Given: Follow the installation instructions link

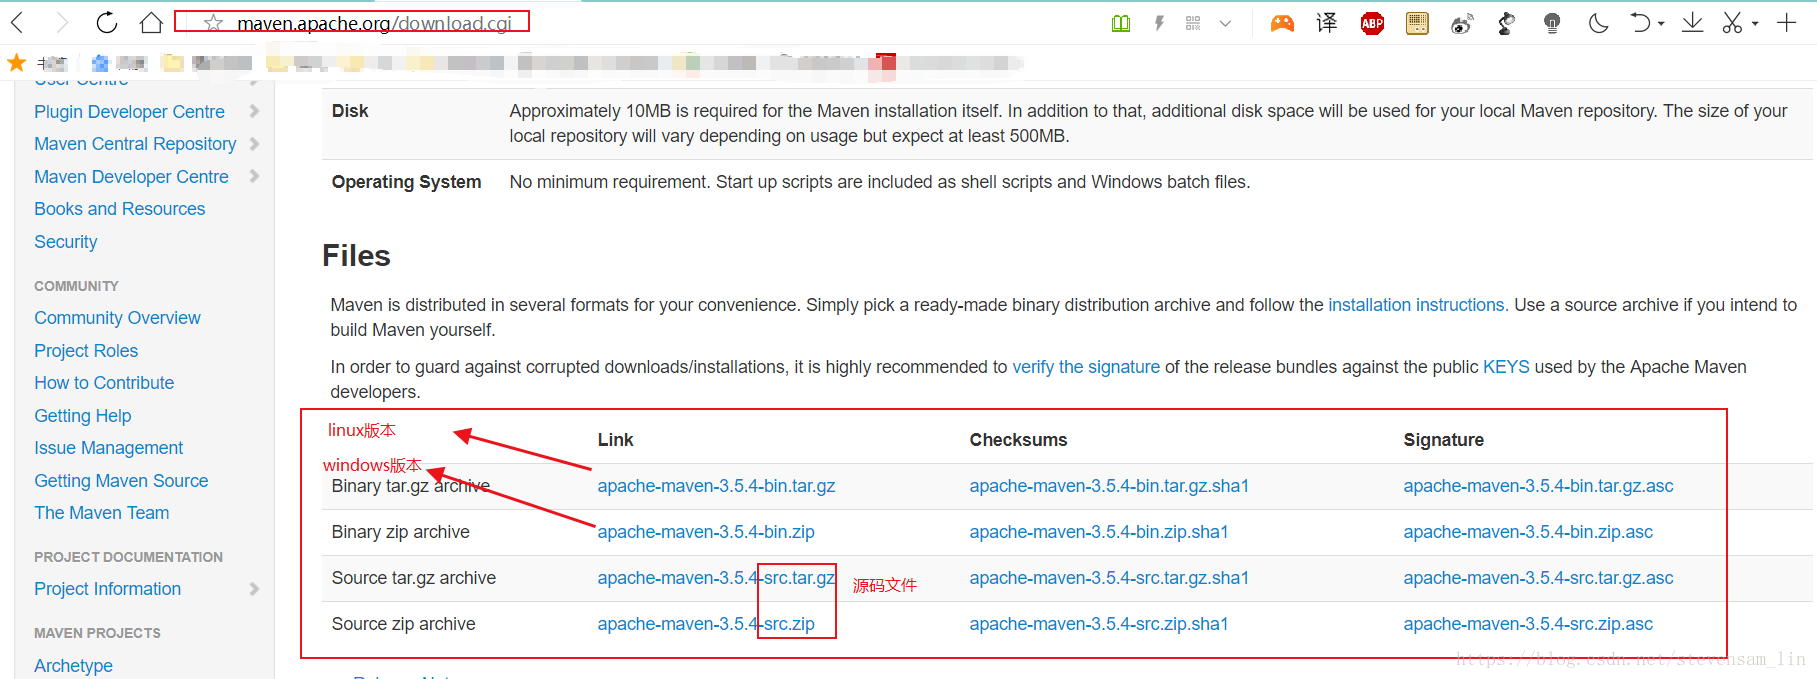Looking at the screenshot, I should point(1416,305).
